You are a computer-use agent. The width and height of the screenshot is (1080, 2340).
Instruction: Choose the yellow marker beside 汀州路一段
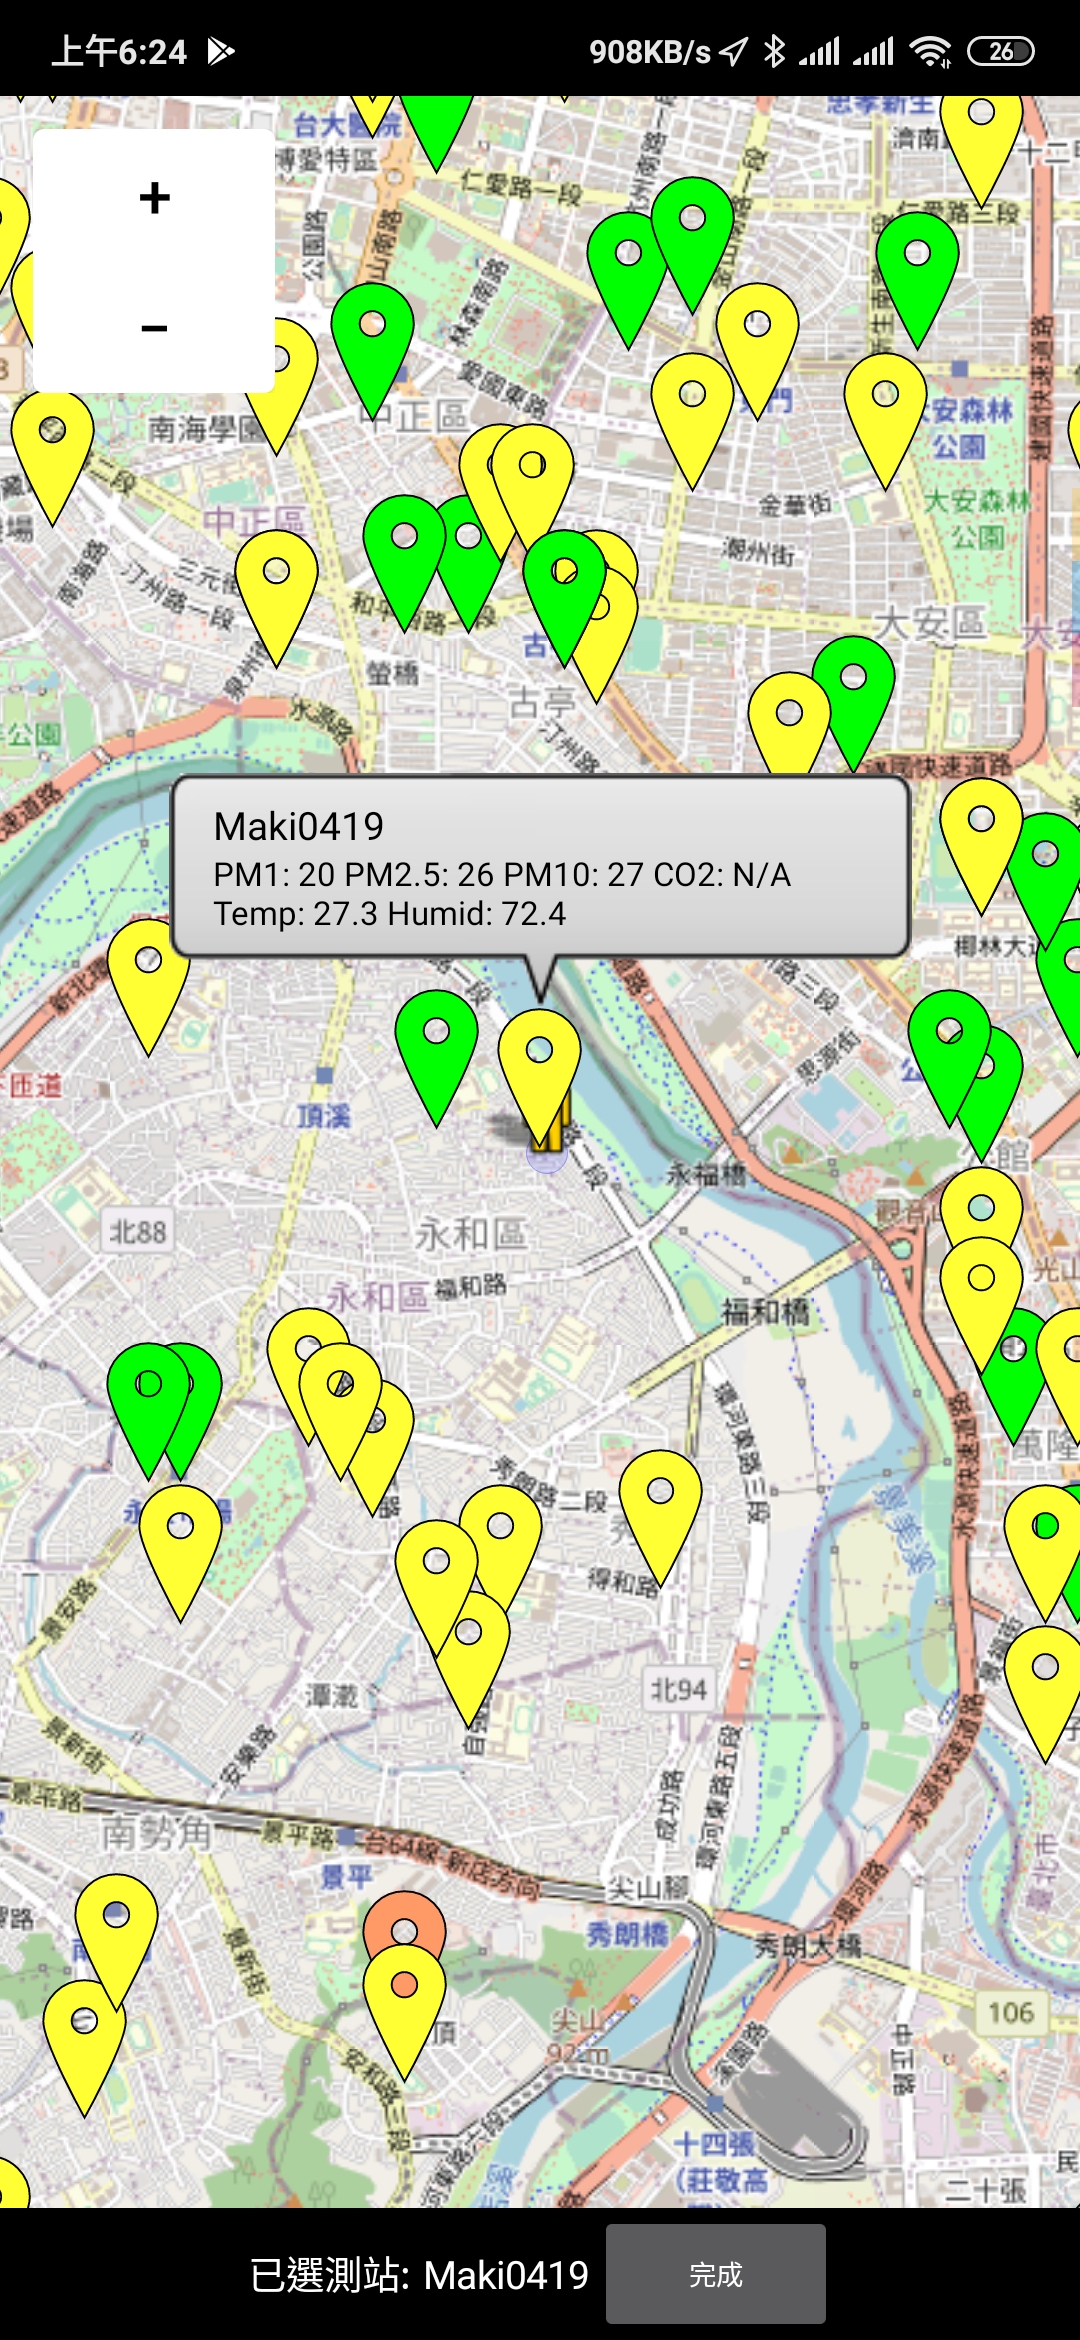(x=276, y=582)
